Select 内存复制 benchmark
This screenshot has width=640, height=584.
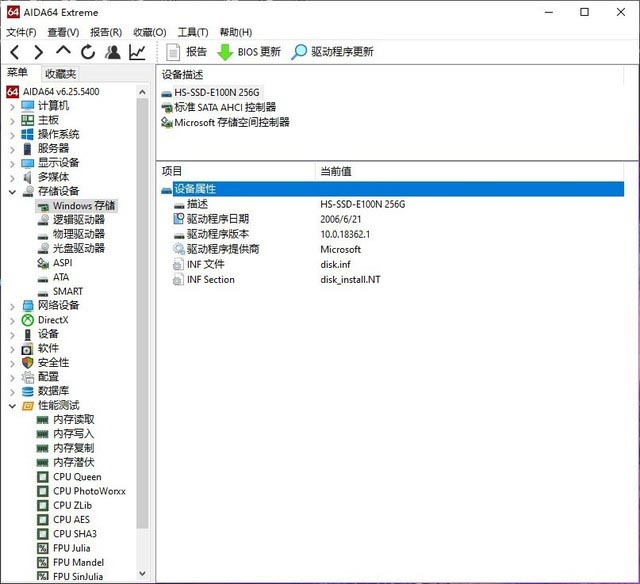click(66, 448)
